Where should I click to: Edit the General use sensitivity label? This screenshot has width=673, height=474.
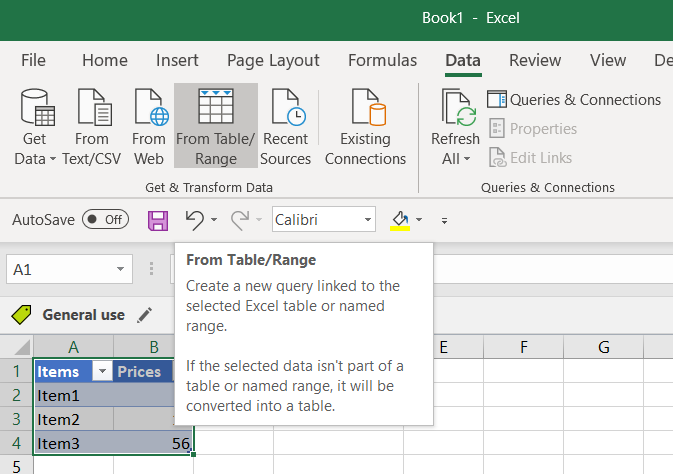[145, 315]
